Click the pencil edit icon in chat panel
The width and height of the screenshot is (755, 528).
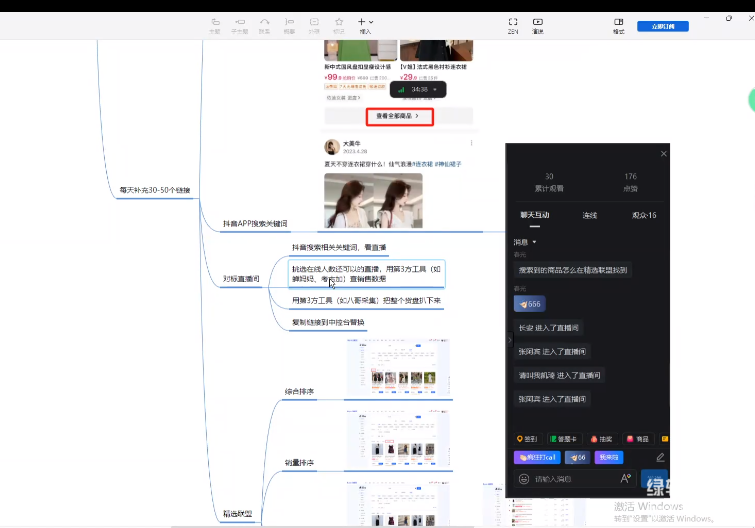[x=660, y=457]
